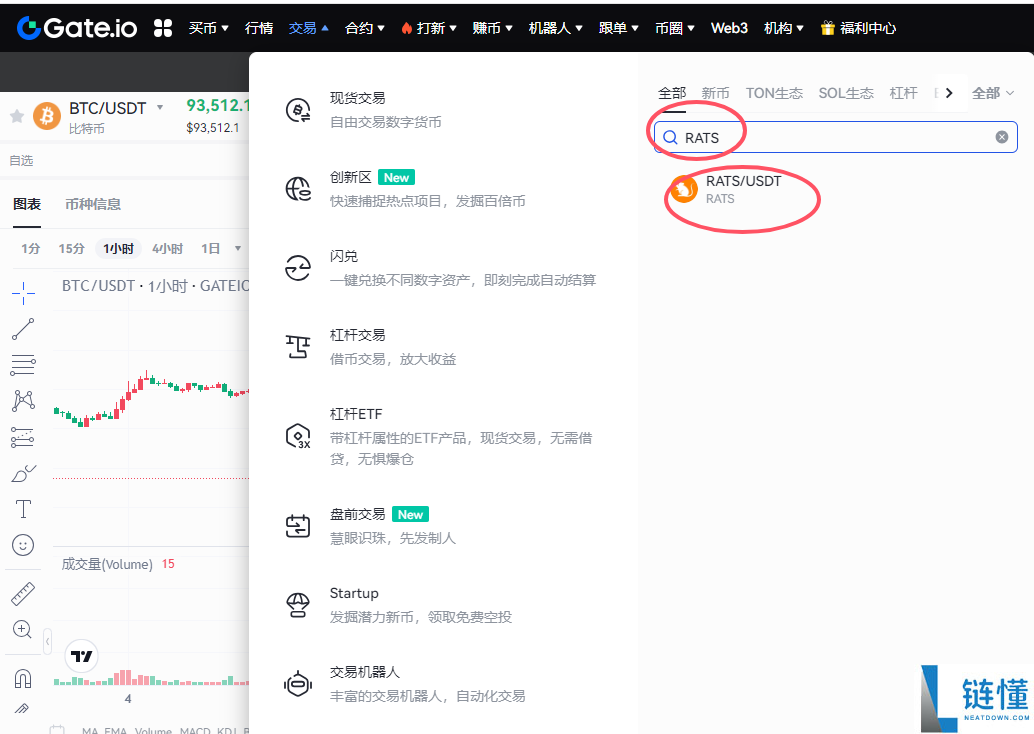Open the 机器人 dropdown menu
1034x734 pixels.
[556, 28]
